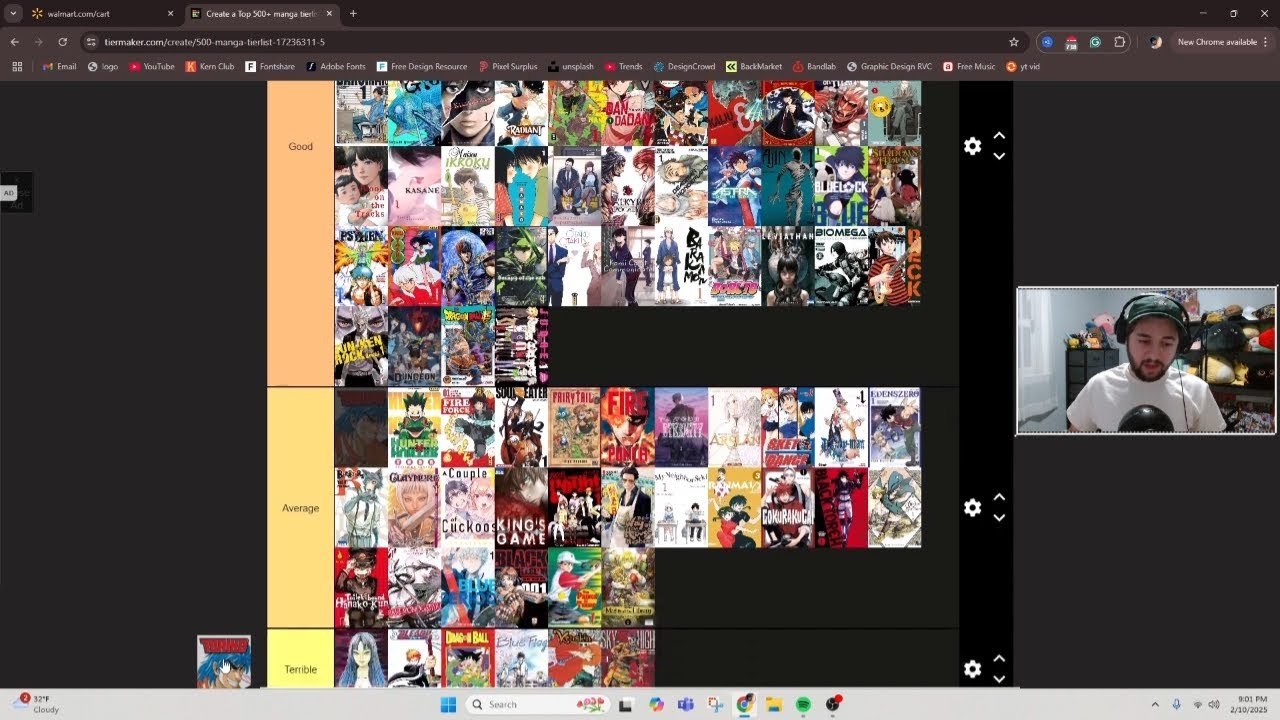The width and height of the screenshot is (1280, 720).
Task: Move the Terrible tier down with arrow
Action: pos(998,679)
